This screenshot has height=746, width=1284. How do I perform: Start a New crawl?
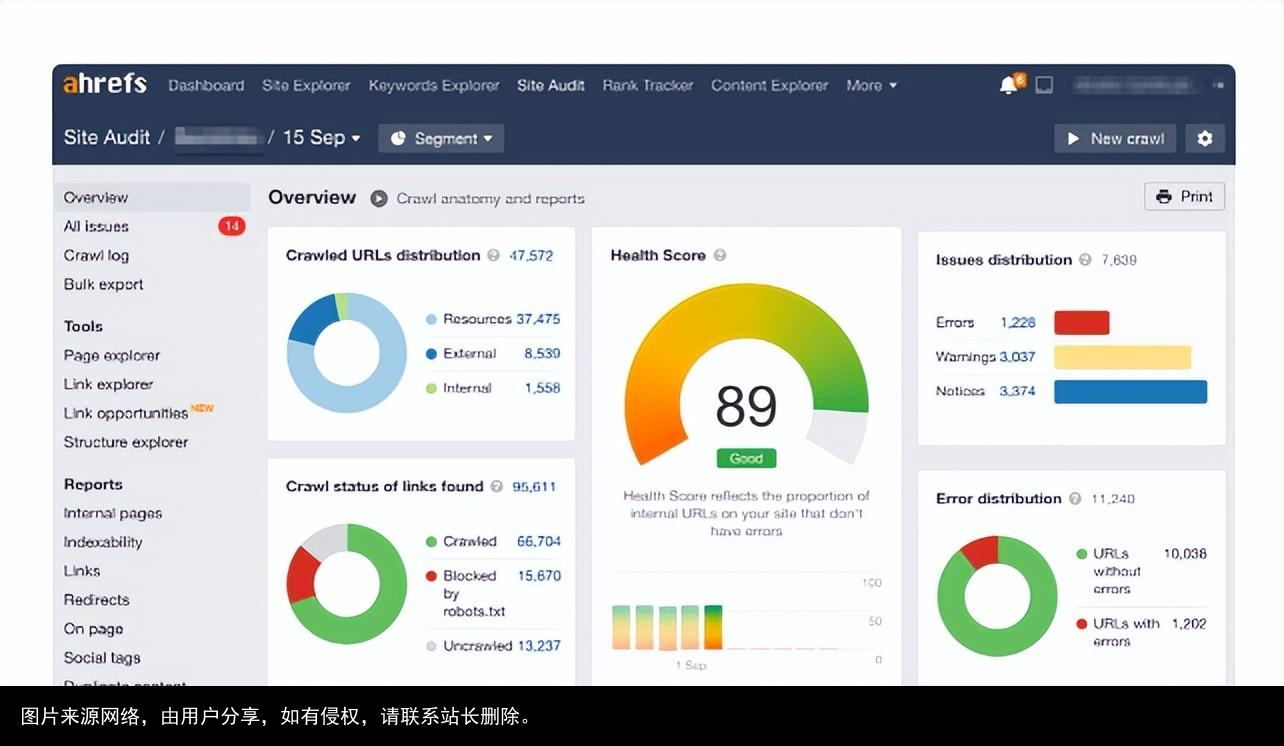(1115, 138)
